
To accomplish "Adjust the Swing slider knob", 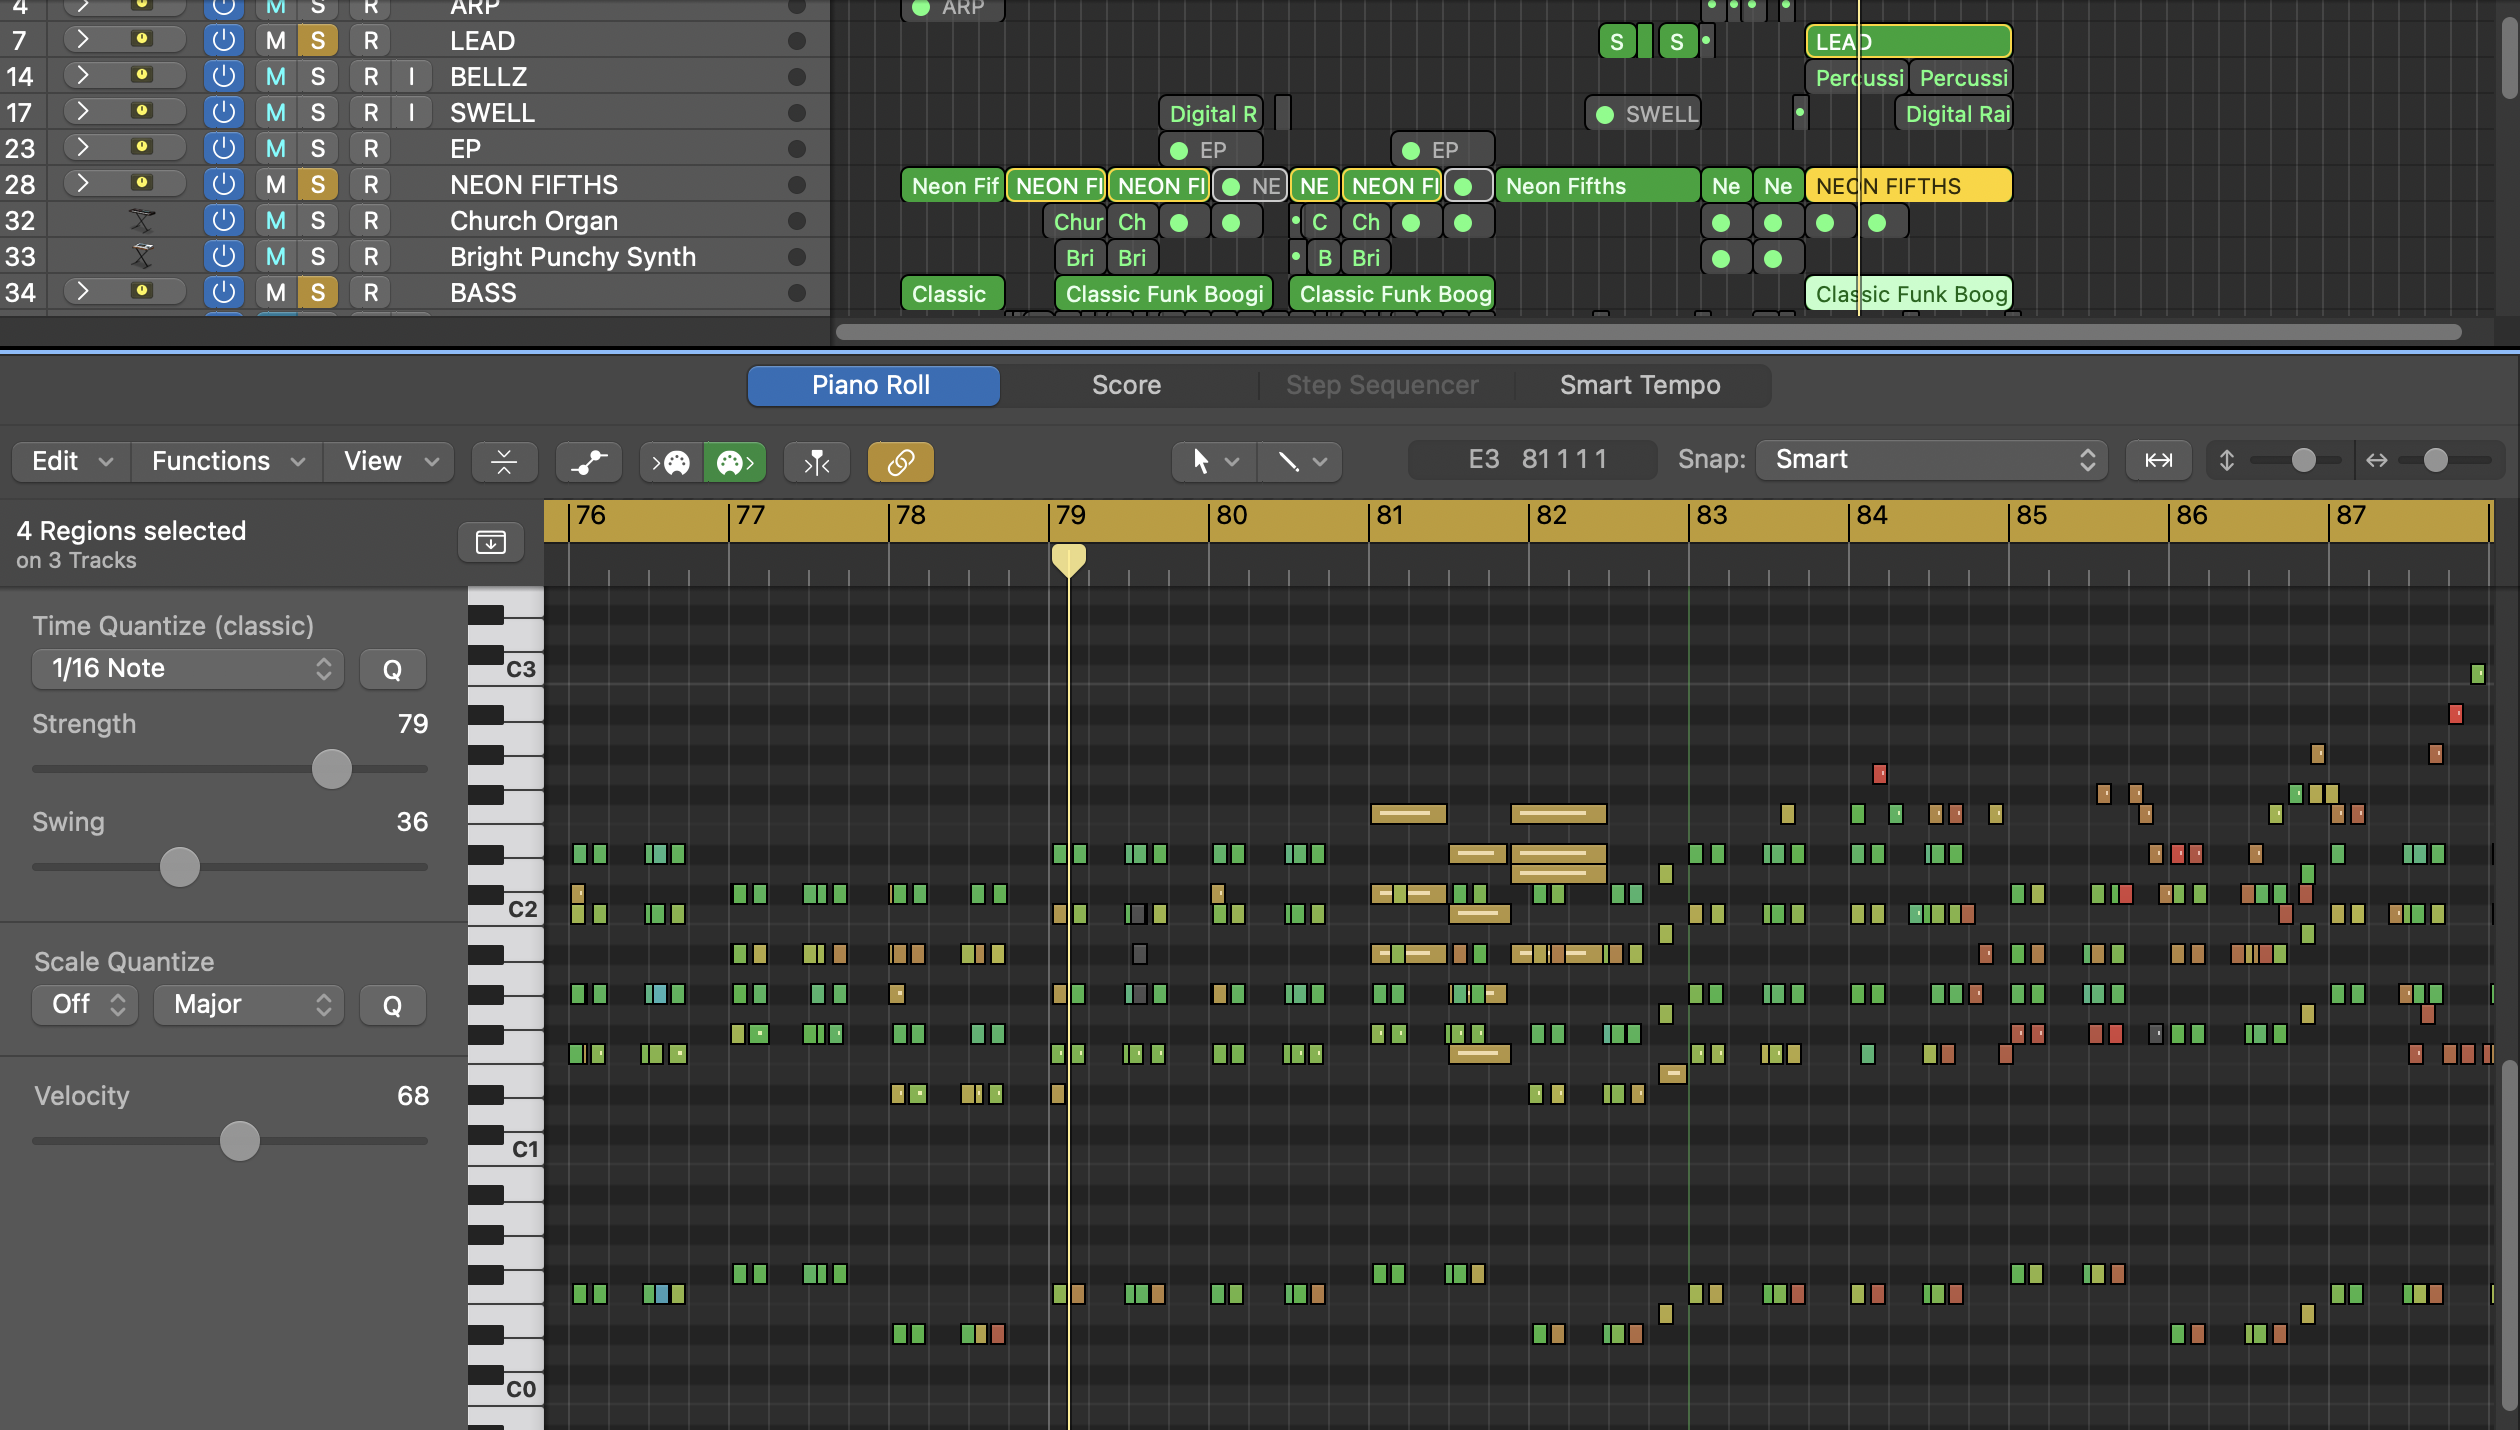I will (180, 867).
